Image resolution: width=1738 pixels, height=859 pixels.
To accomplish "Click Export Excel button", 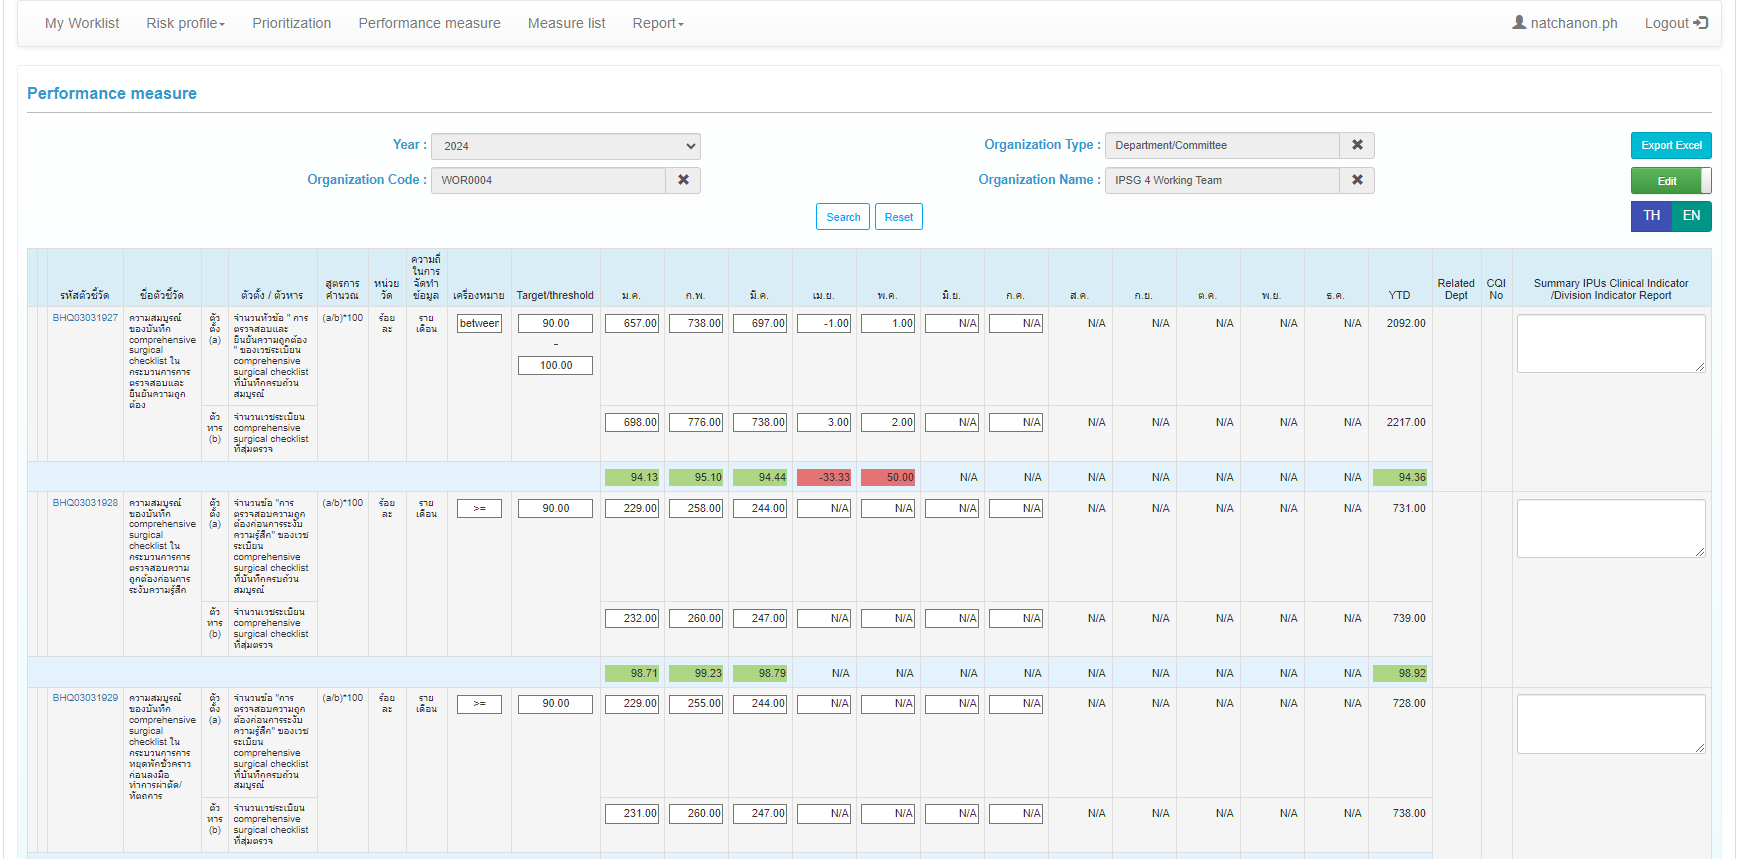I will point(1671,146).
